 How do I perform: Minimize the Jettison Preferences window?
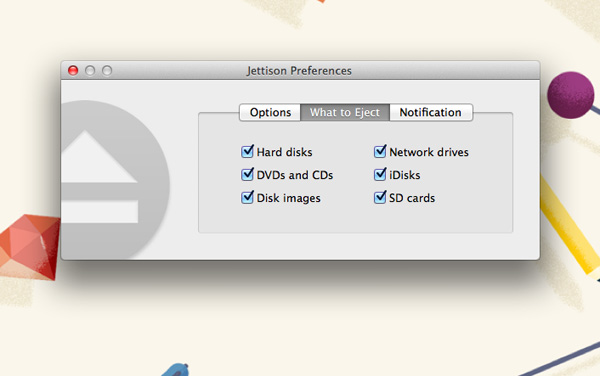point(90,70)
